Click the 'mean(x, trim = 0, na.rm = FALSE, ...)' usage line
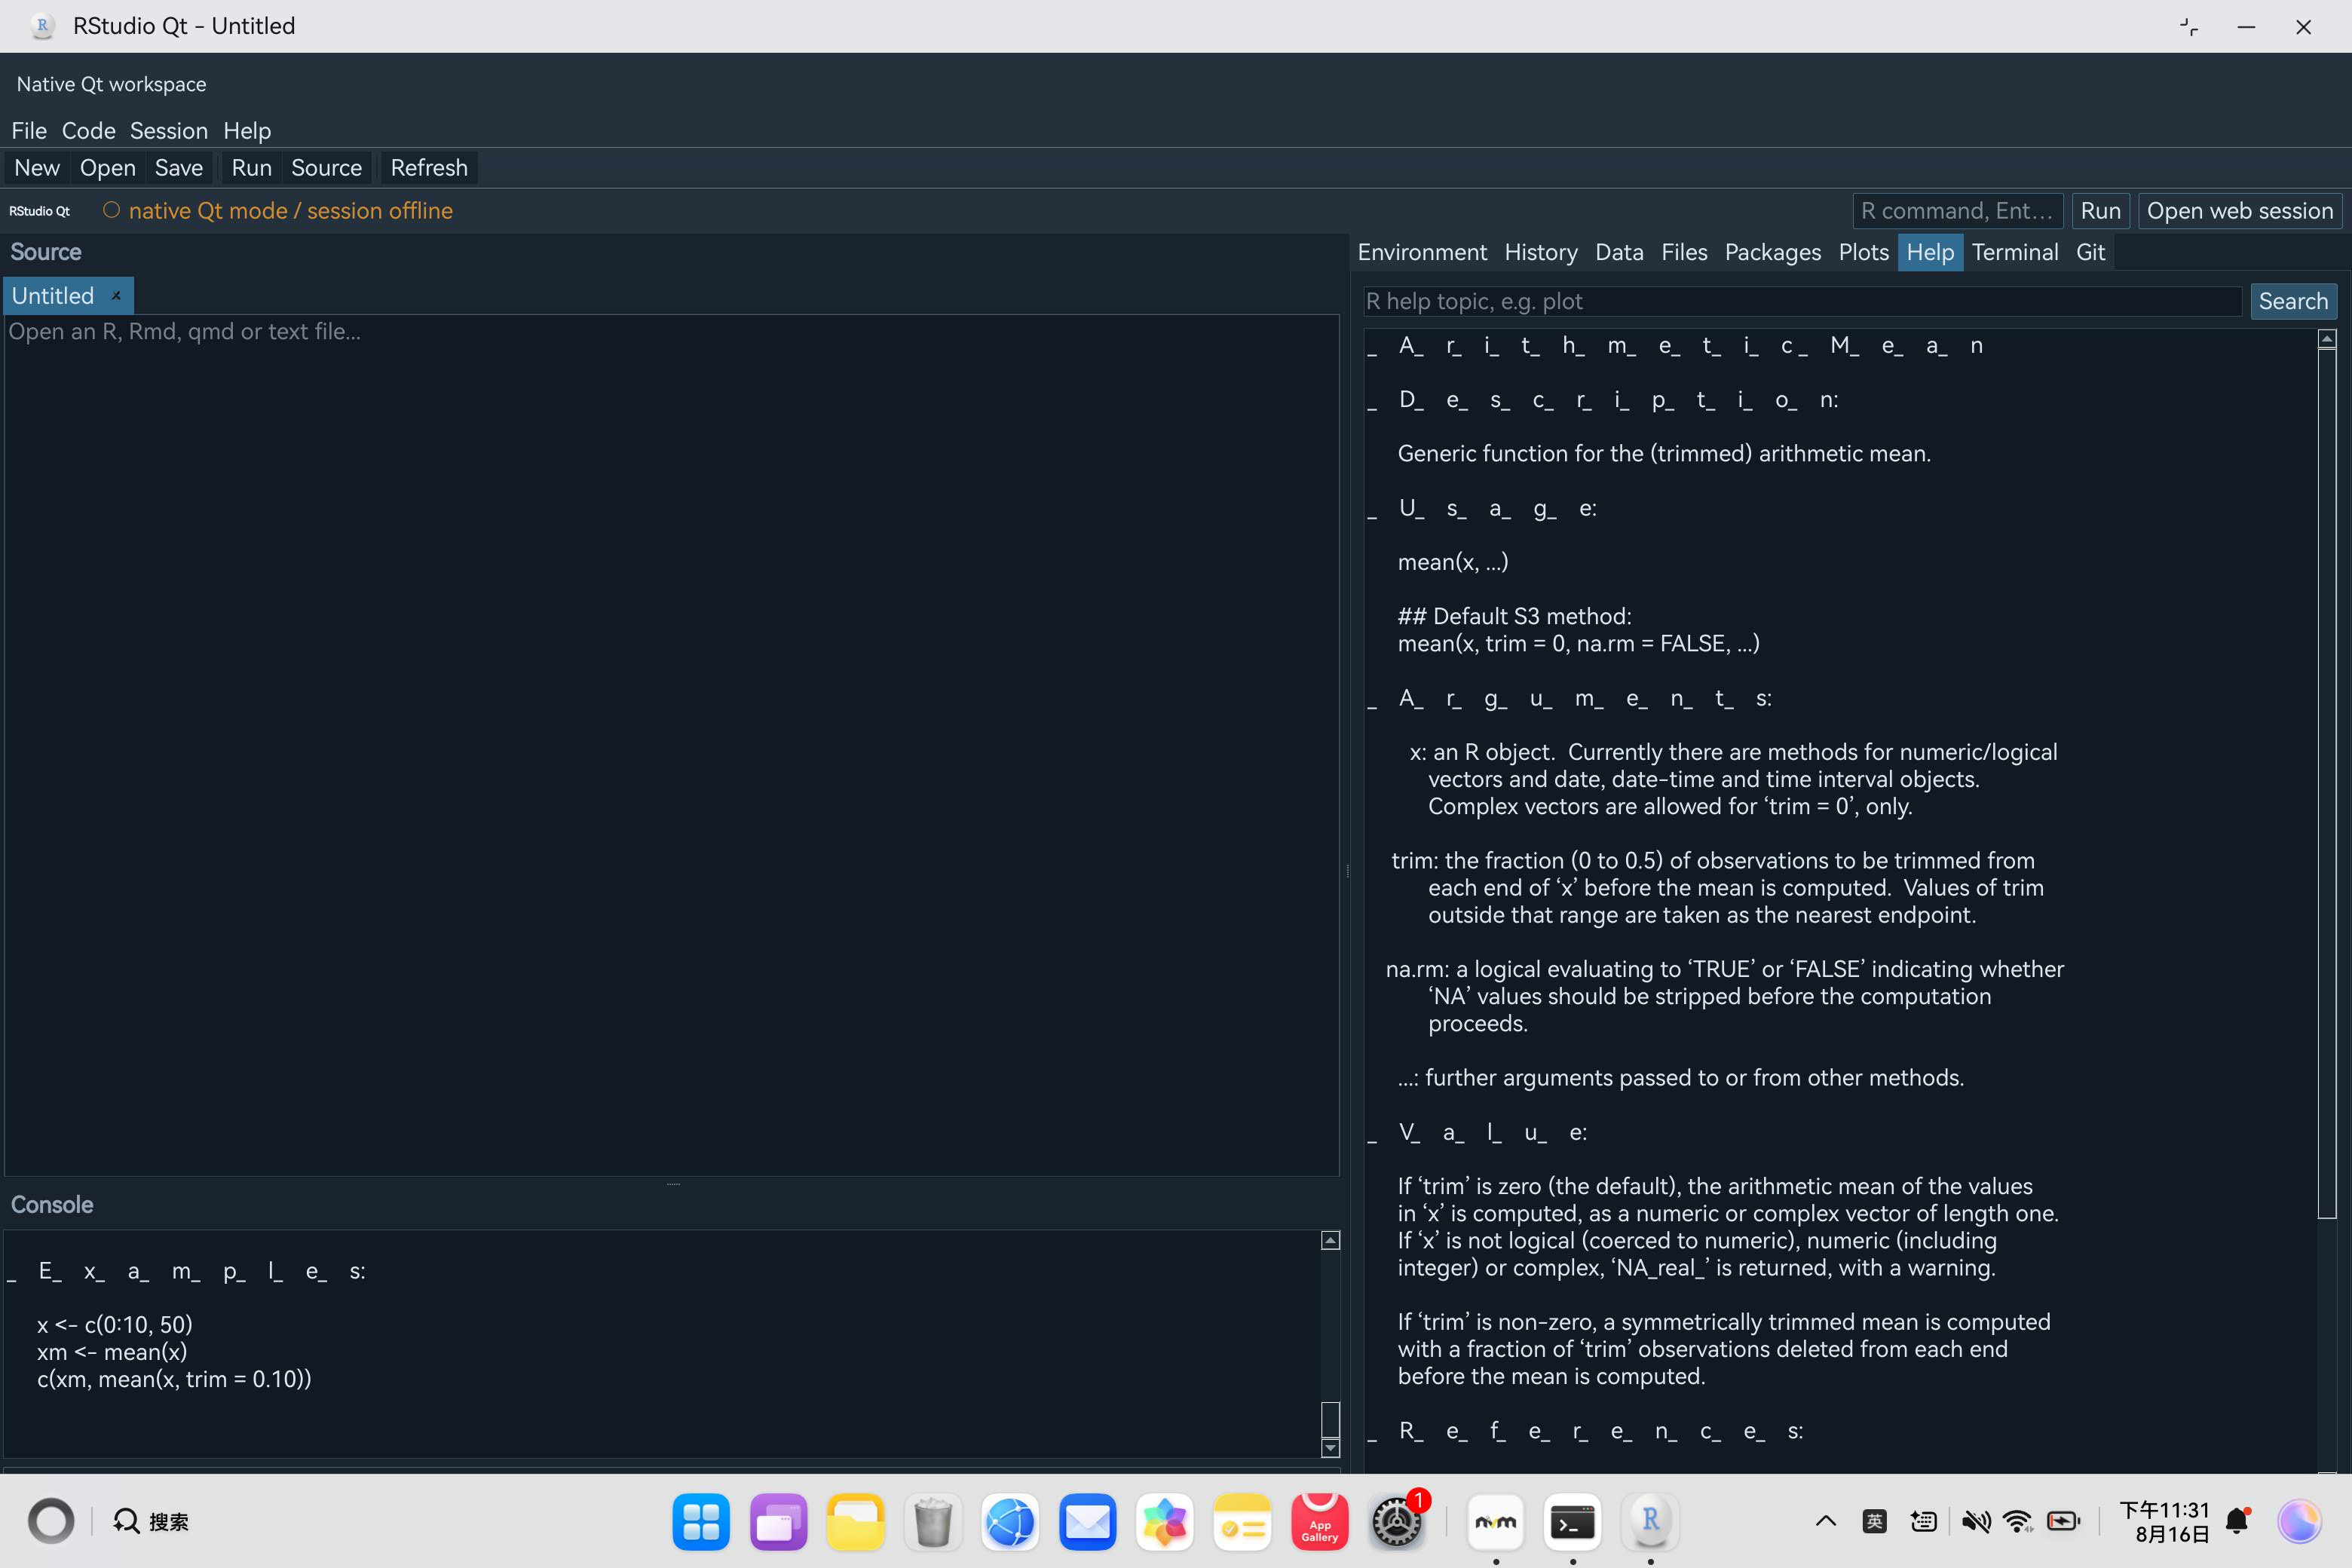The width and height of the screenshot is (2352, 1568). click(x=1578, y=644)
